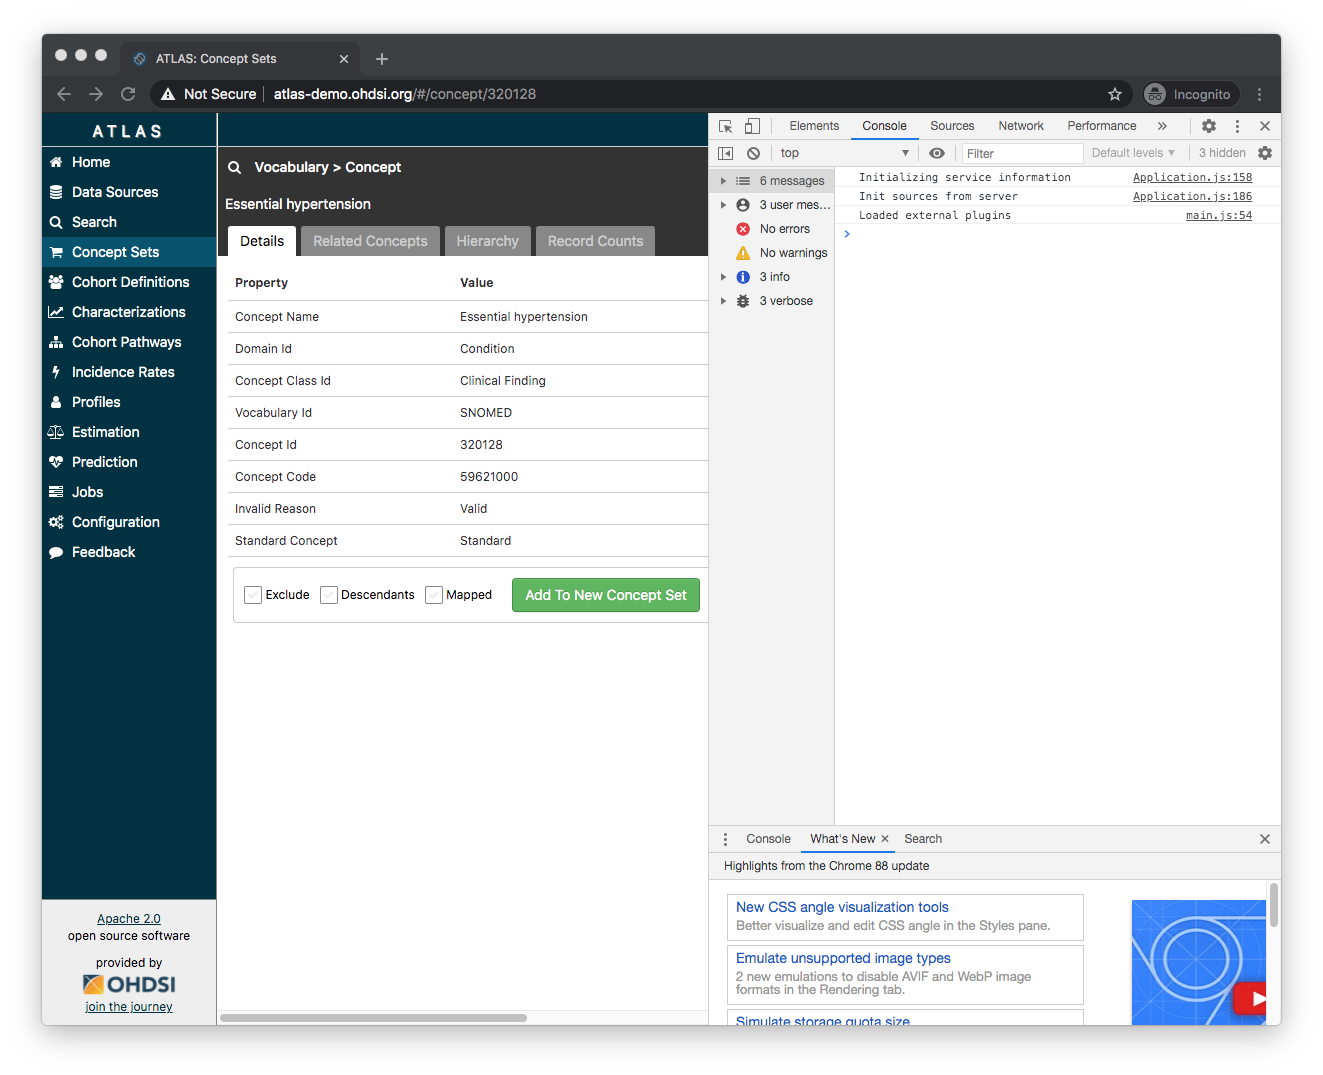
Task: Switch to the Record Counts tab
Action: pyautogui.click(x=596, y=241)
